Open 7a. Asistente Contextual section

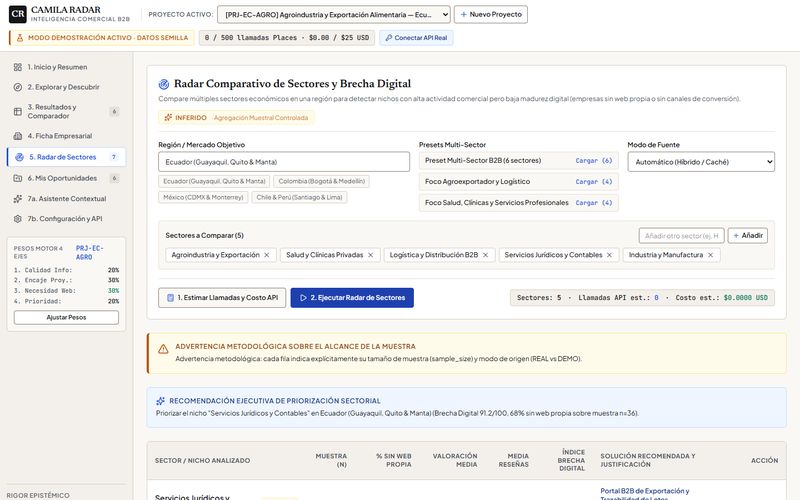tap(66, 198)
